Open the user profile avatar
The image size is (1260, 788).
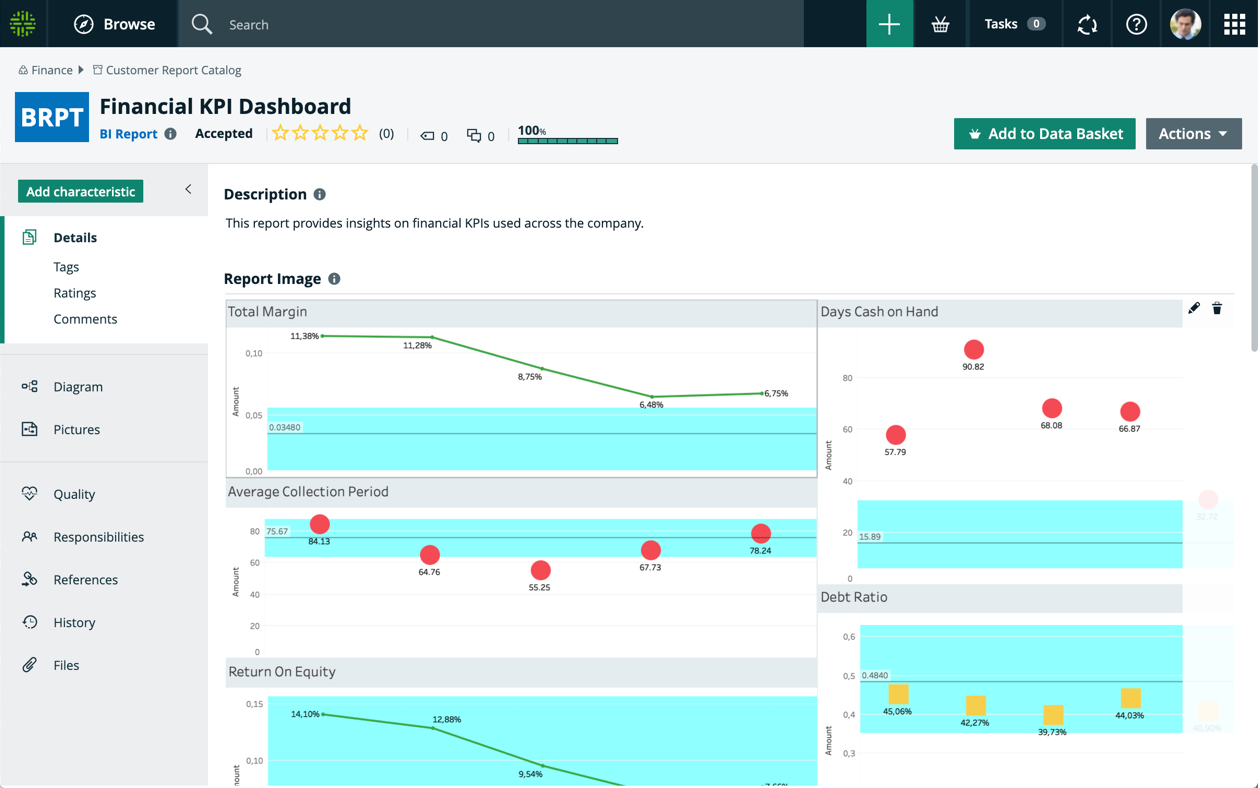[1186, 24]
